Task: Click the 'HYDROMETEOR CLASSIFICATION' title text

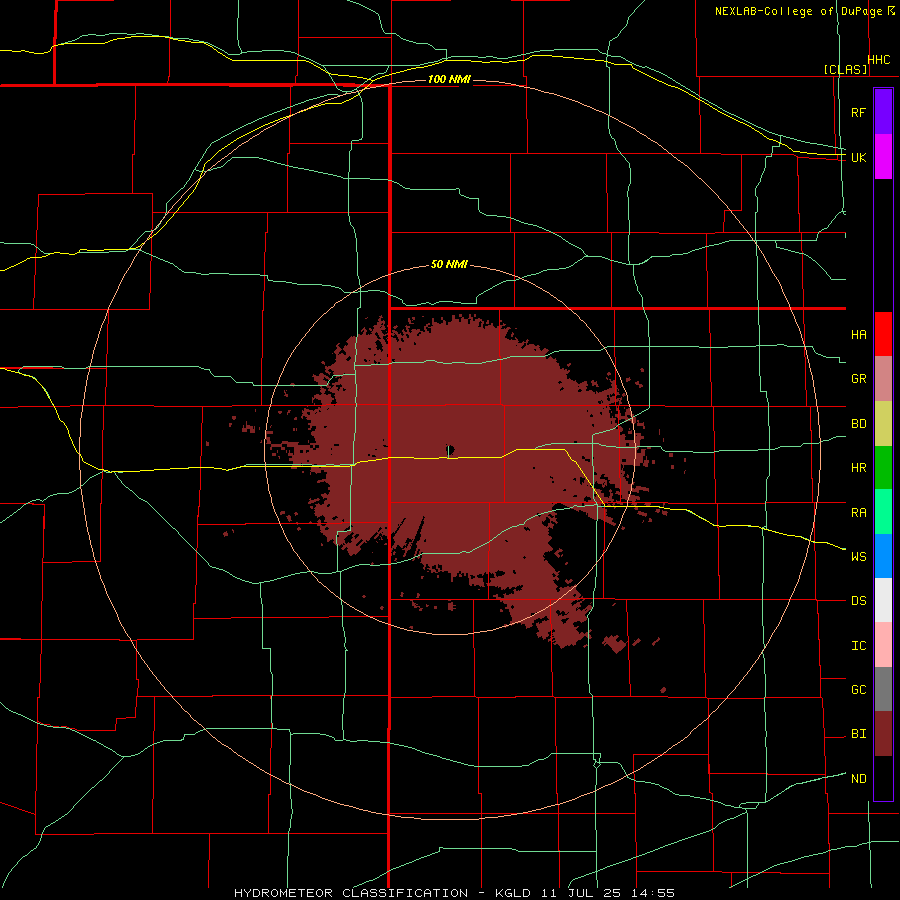Action: 351,893
